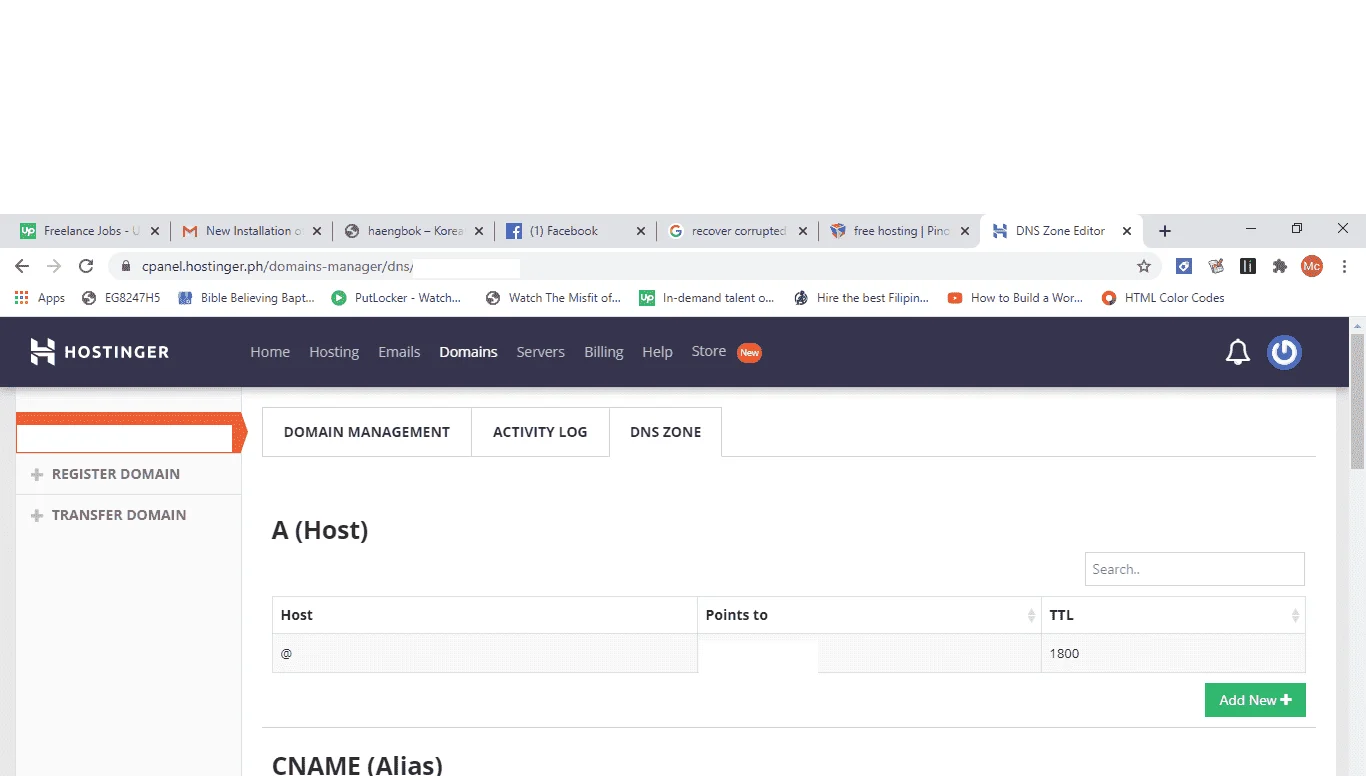The height and width of the screenshot is (776, 1366).
Task: Go back to previous page
Action: click(x=22, y=266)
